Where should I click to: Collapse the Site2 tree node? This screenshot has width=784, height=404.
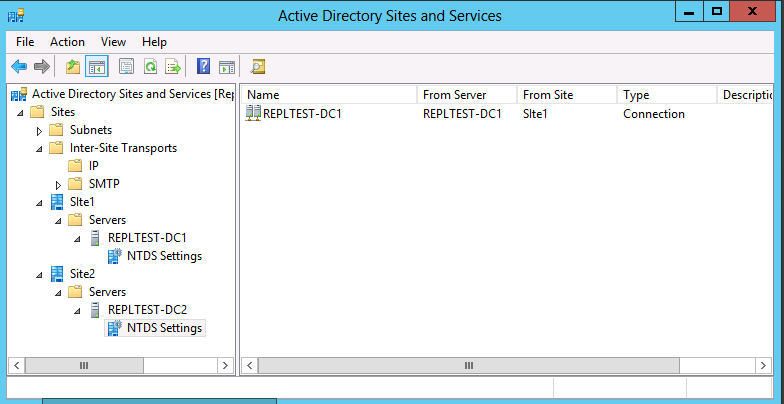point(40,275)
